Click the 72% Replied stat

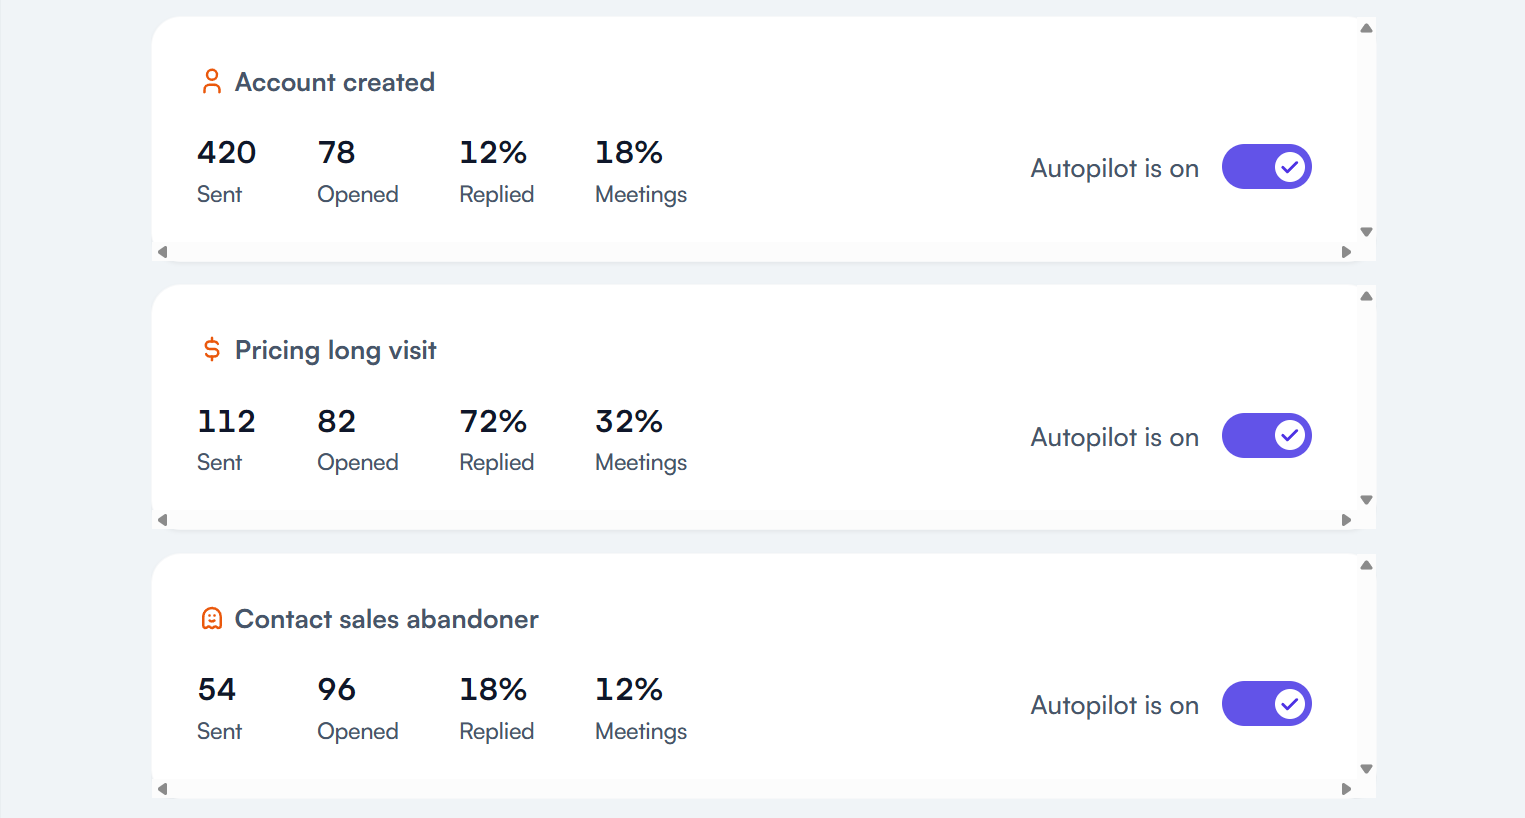pos(497,440)
